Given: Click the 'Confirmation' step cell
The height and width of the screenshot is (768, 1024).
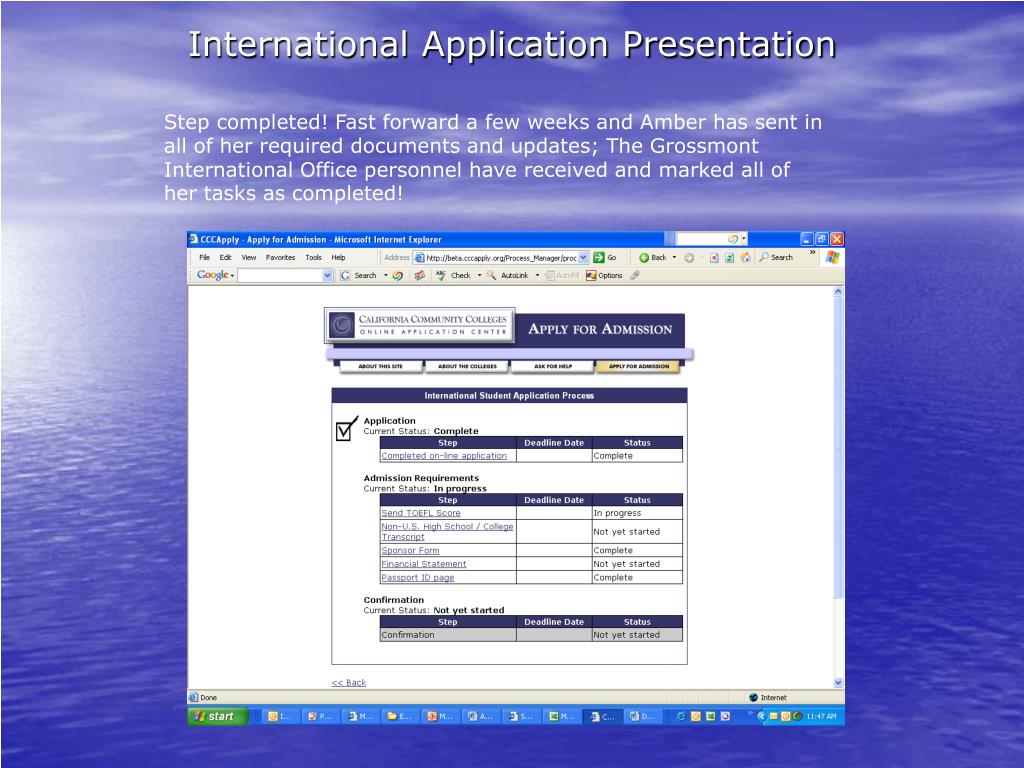Looking at the screenshot, I should (448, 635).
